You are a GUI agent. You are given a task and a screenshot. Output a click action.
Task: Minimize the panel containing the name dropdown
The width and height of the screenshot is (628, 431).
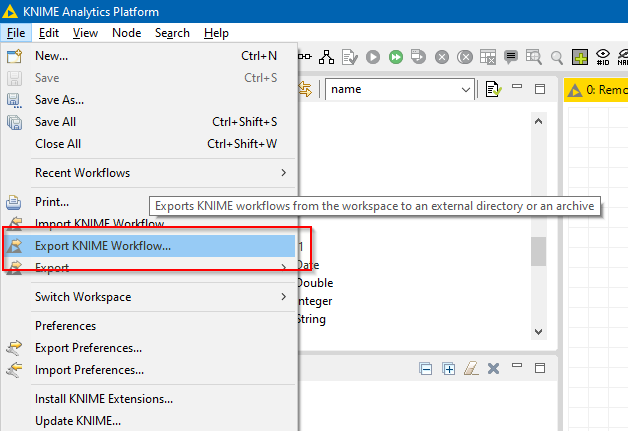[x=517, y=86]
